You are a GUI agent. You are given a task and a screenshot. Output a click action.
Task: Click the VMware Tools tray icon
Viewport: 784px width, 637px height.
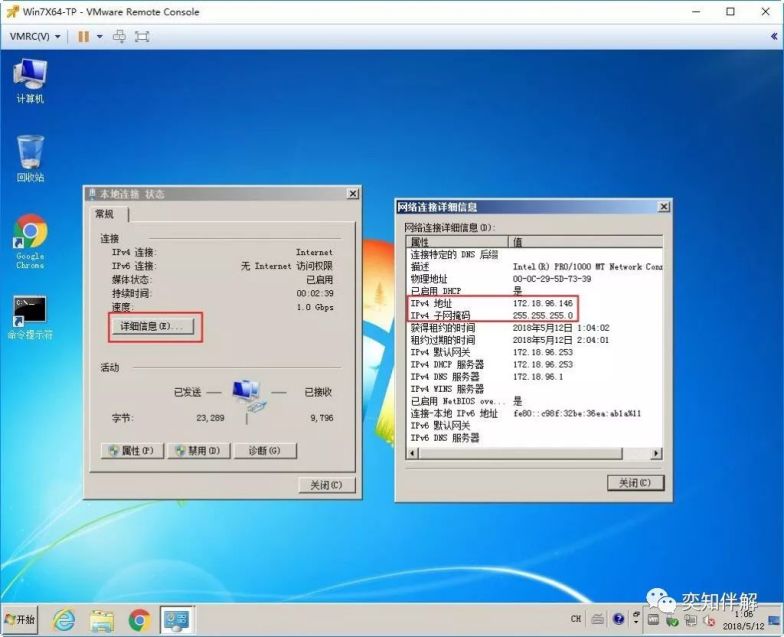(654, 620)
